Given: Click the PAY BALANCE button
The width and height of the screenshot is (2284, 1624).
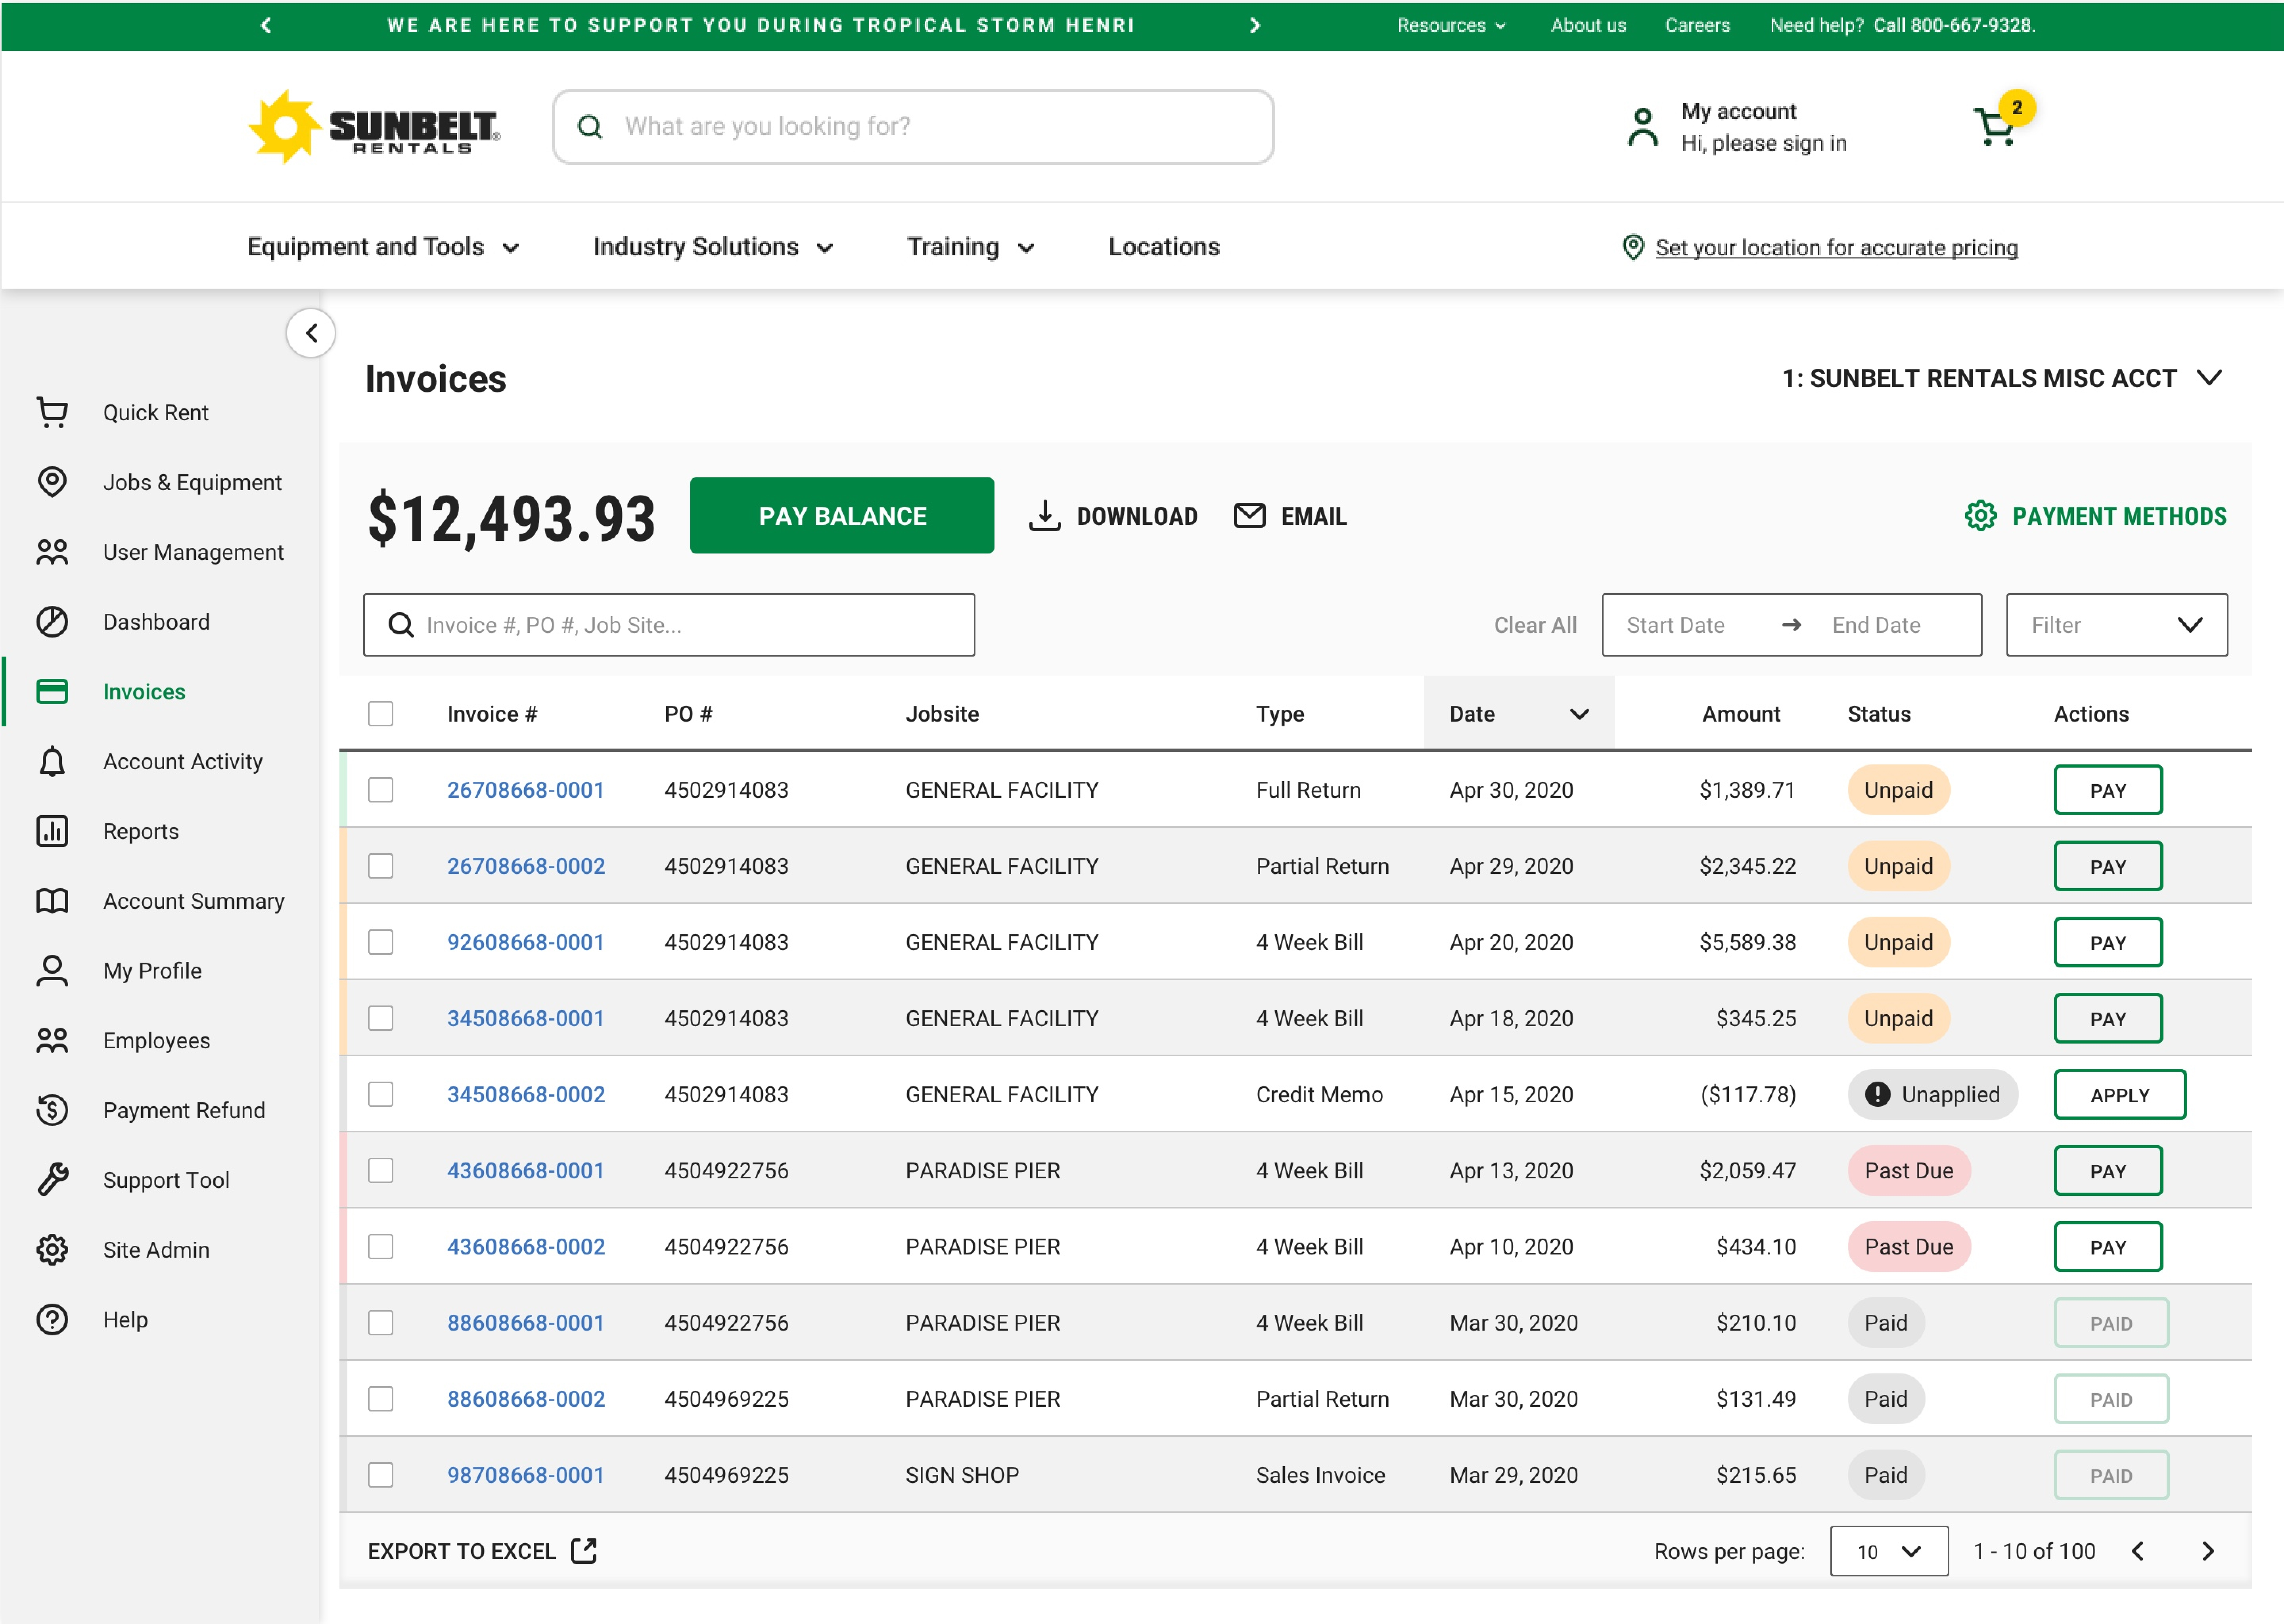Looking at the screenshot, I should 842,516.
